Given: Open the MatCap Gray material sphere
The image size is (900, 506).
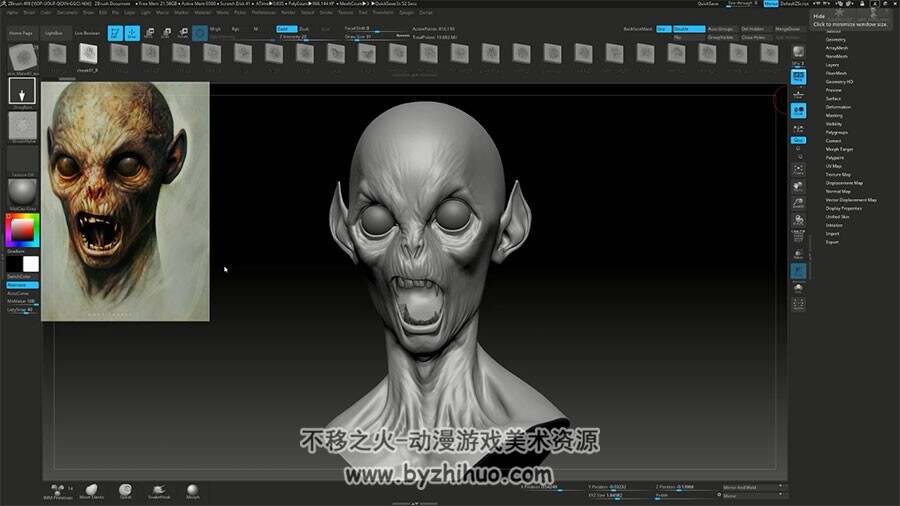Looking at the screenshot, I should click(22, 192).
